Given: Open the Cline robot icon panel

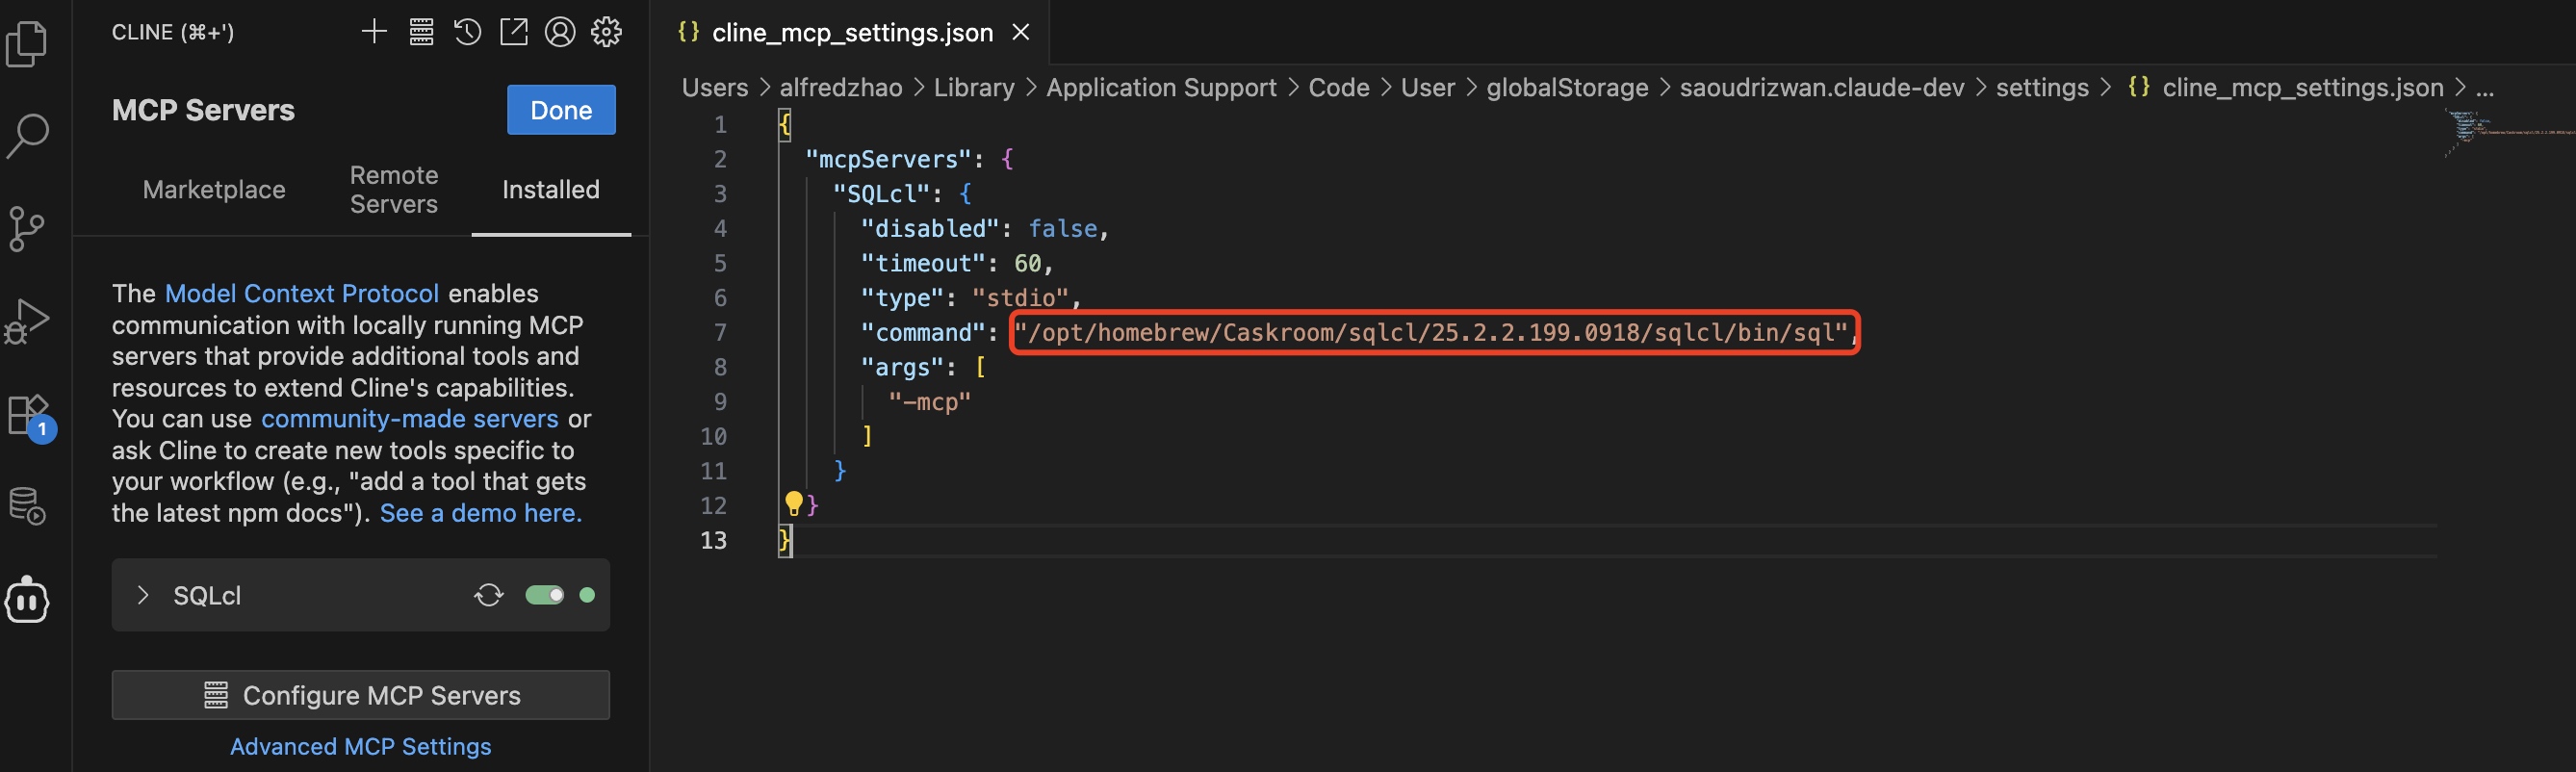Looking at the screenshot, I should click(27, 600).
